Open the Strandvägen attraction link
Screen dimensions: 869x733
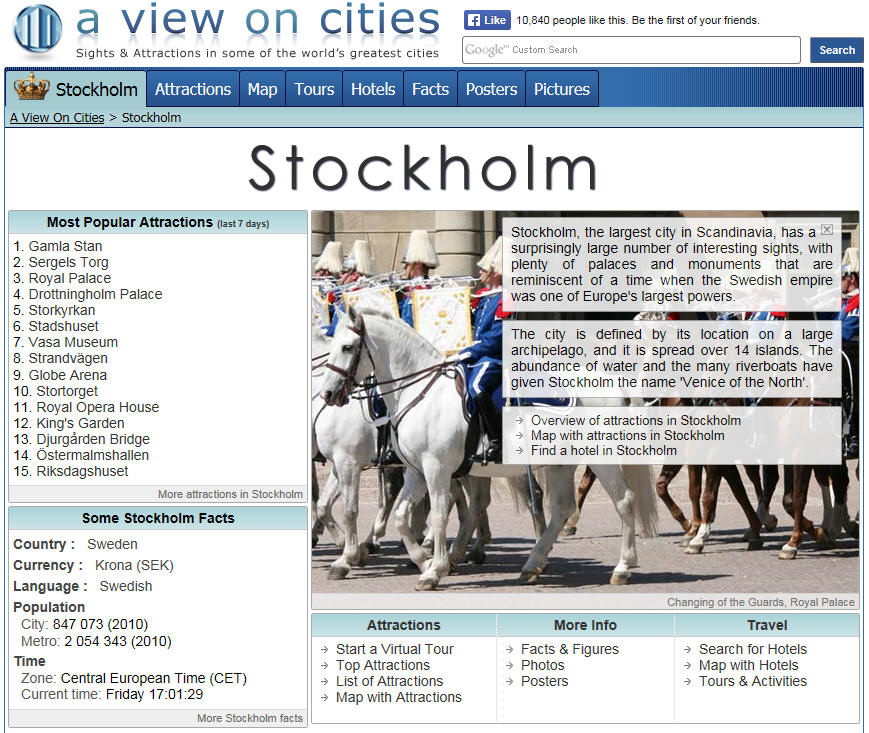[x=68, y=358]
